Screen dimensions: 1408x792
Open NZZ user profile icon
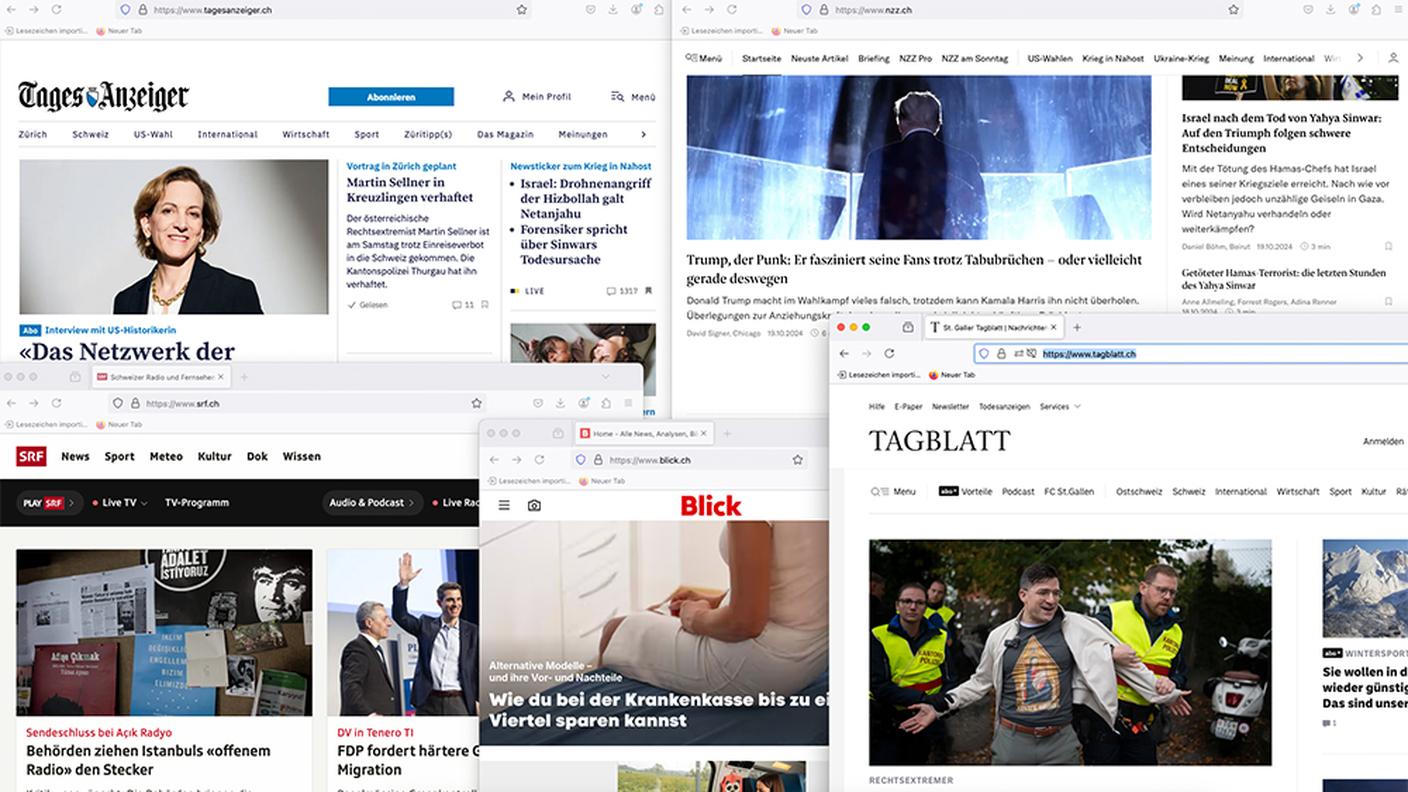click(1393, 58)
